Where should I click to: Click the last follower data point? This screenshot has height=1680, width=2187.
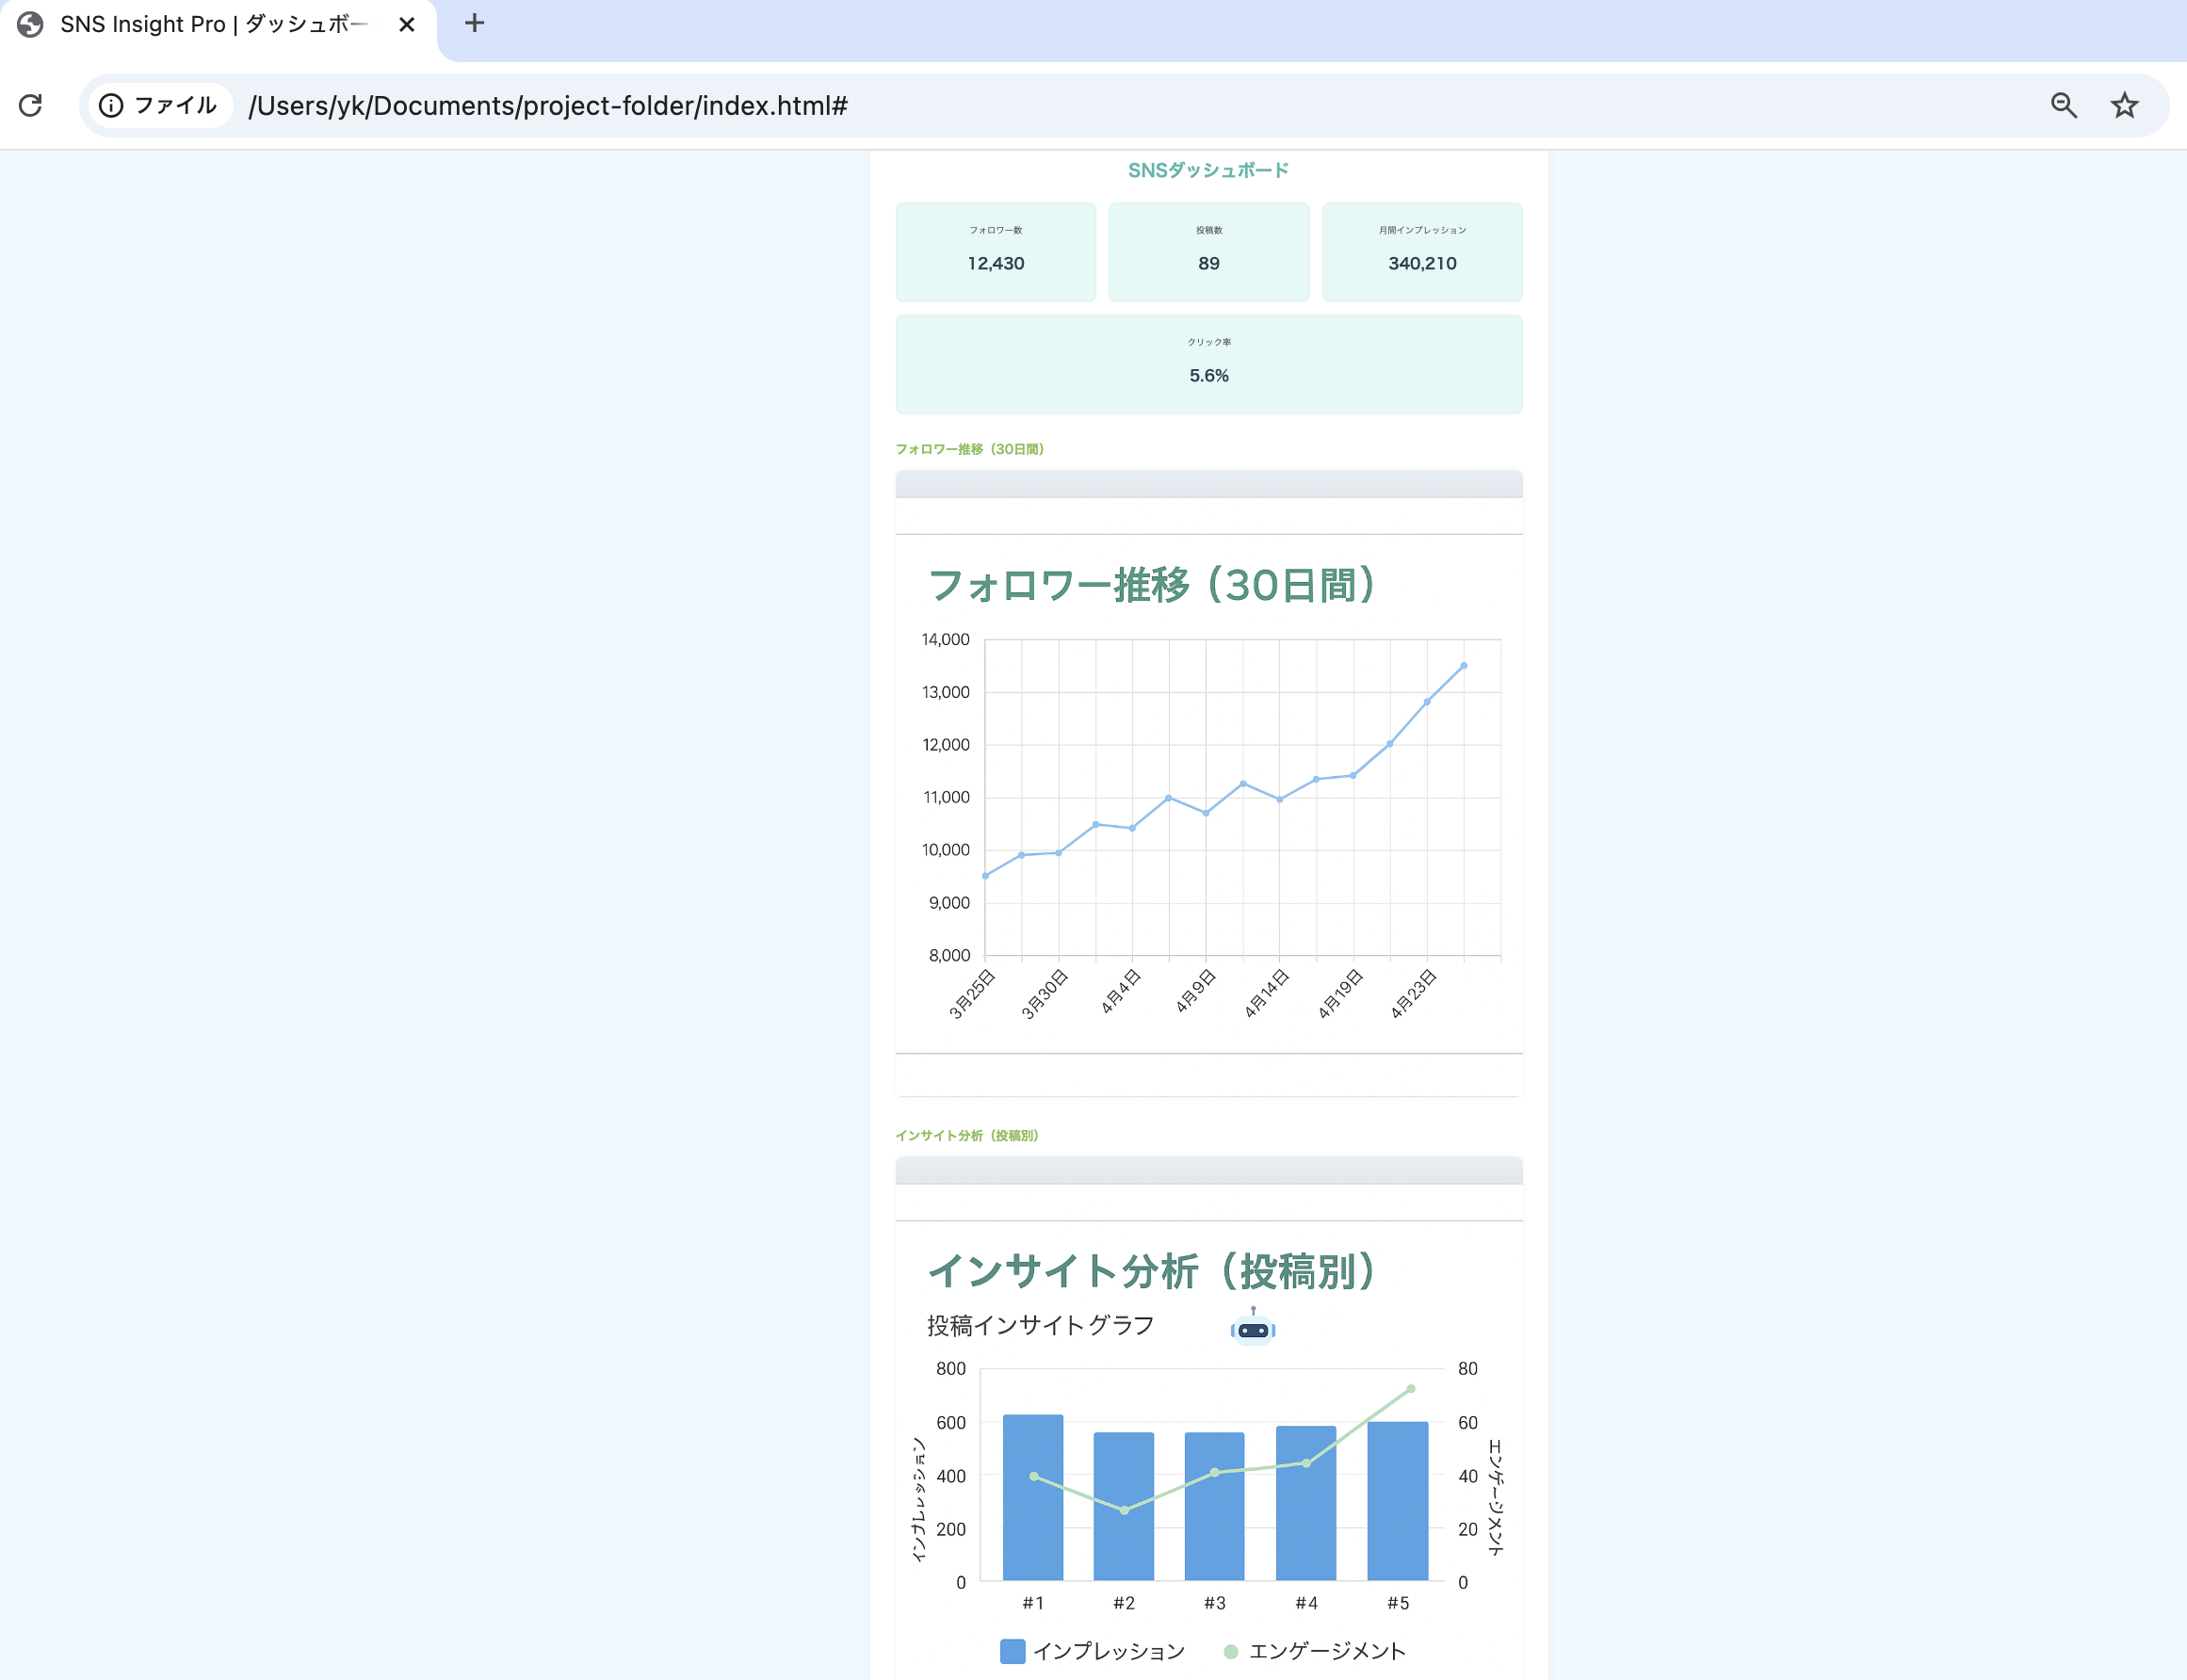pyautogui.click(x=1464, y=665)
